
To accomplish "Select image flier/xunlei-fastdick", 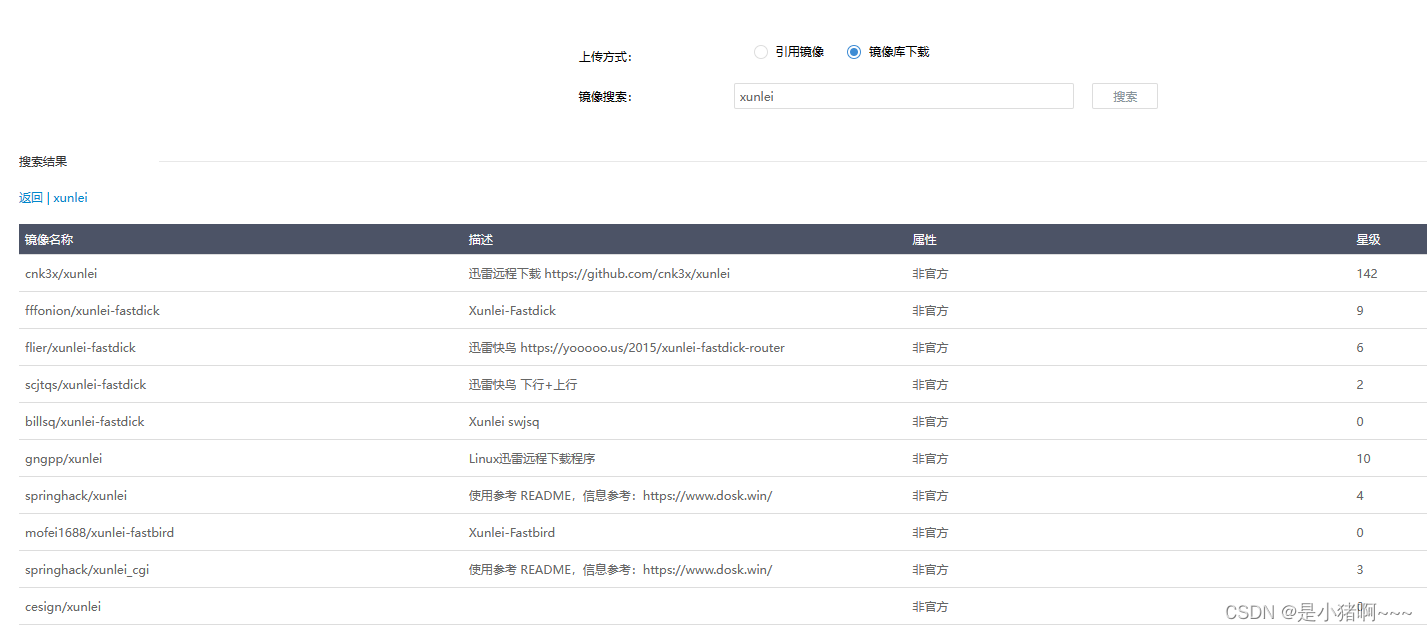I will pyautogui.click(x=80, y=348).
